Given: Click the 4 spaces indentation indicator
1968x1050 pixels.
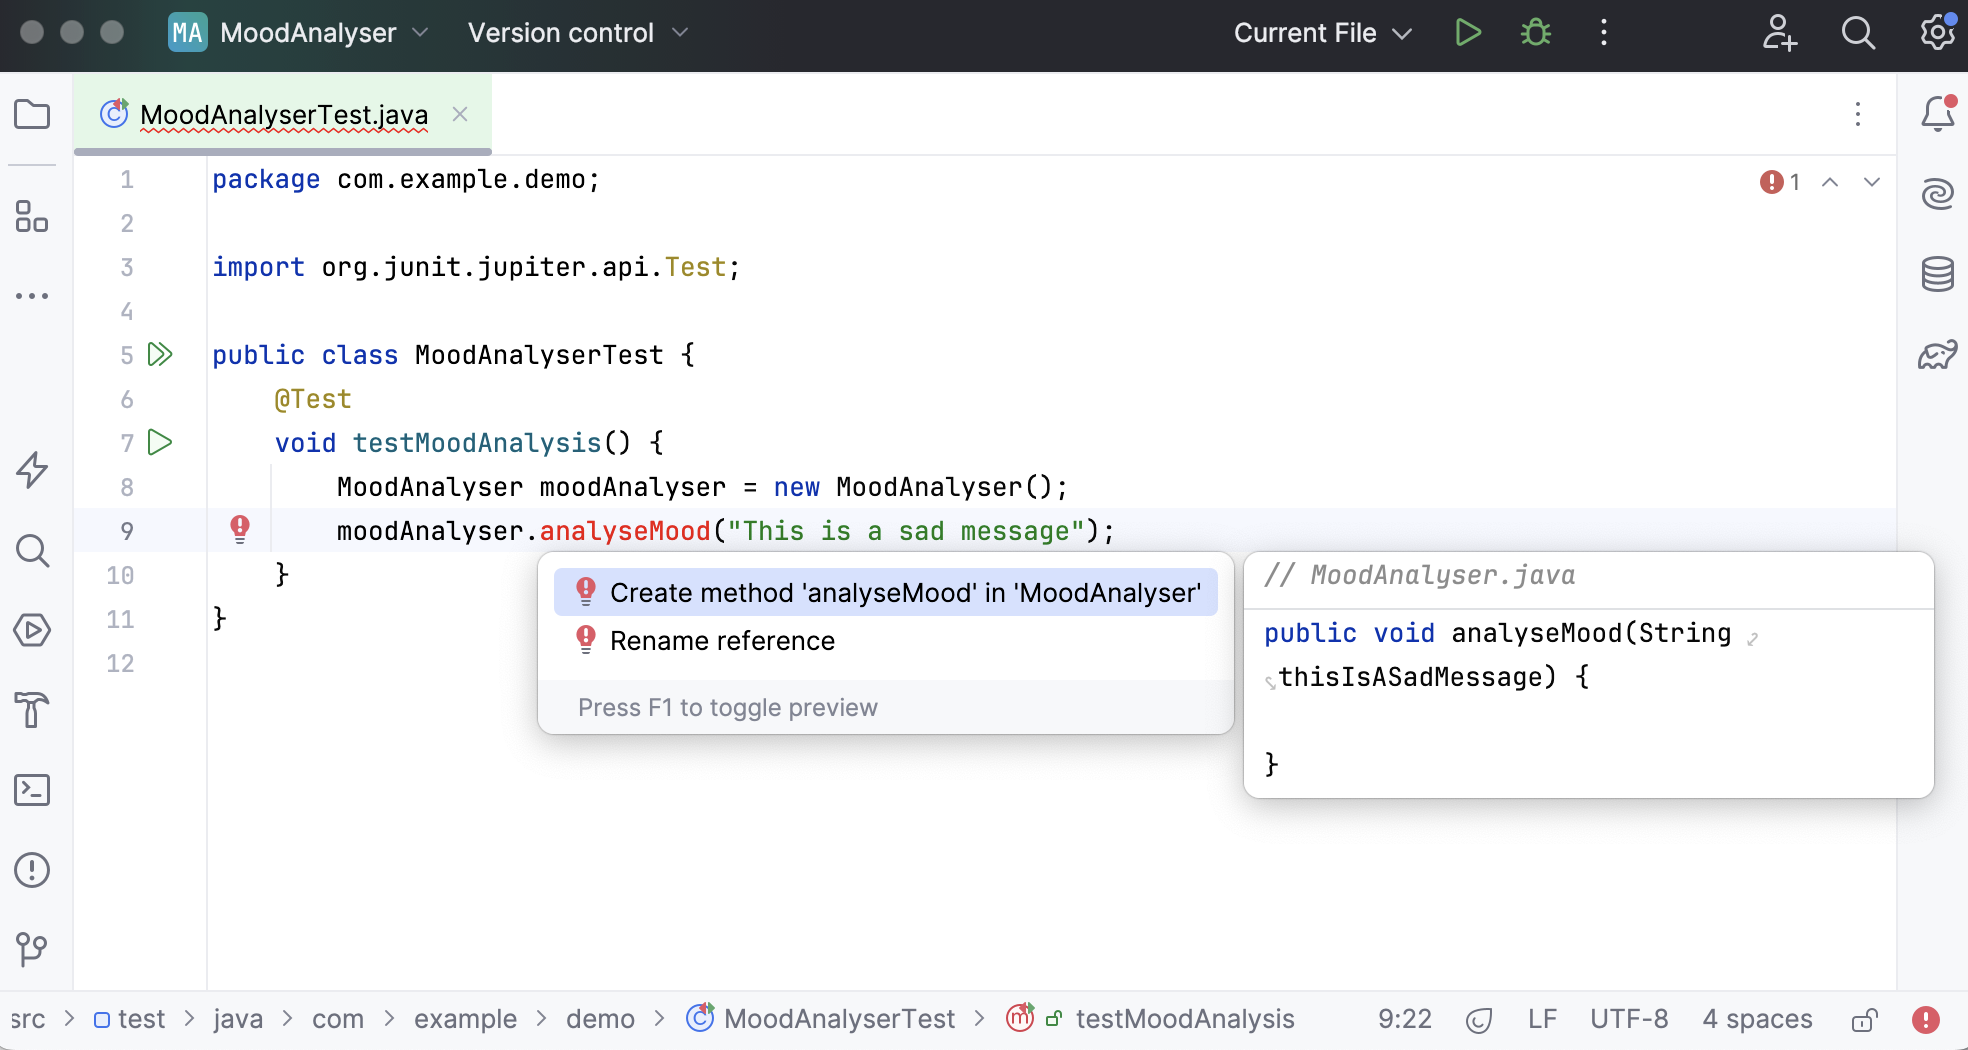Looking at the screenshot, I should pyautogui.click(x=1757, y=1018).
